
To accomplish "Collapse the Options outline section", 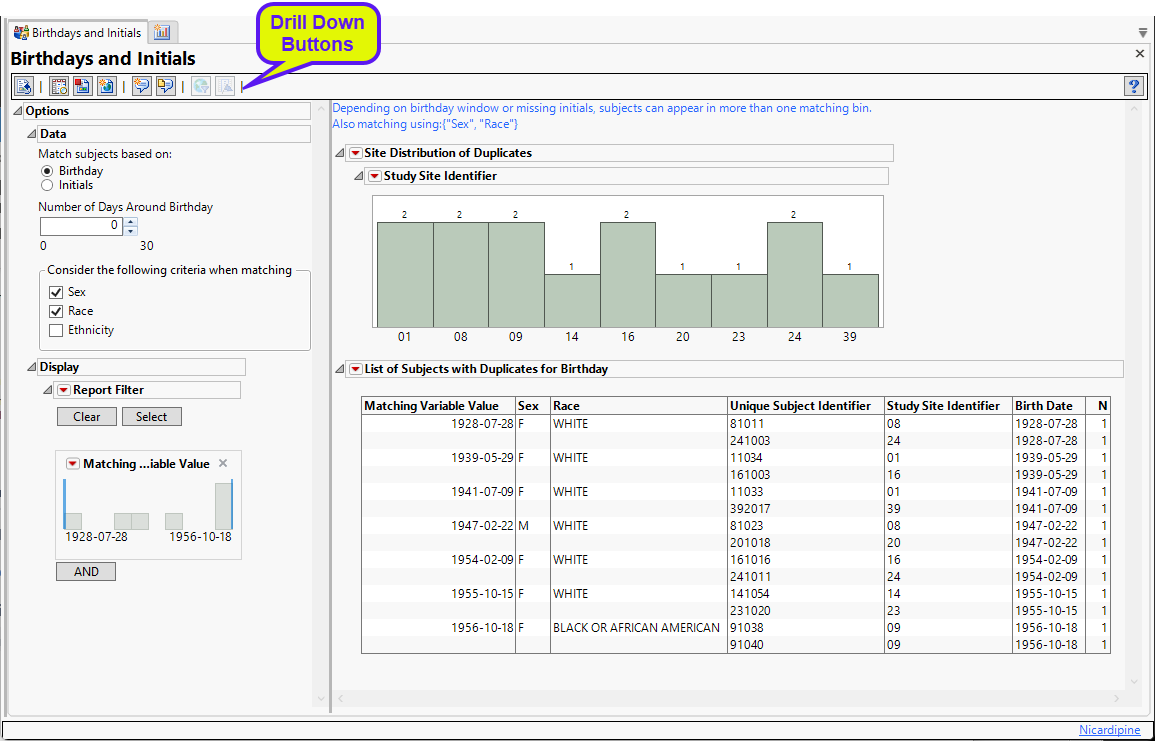I will [x=18, y=111].
